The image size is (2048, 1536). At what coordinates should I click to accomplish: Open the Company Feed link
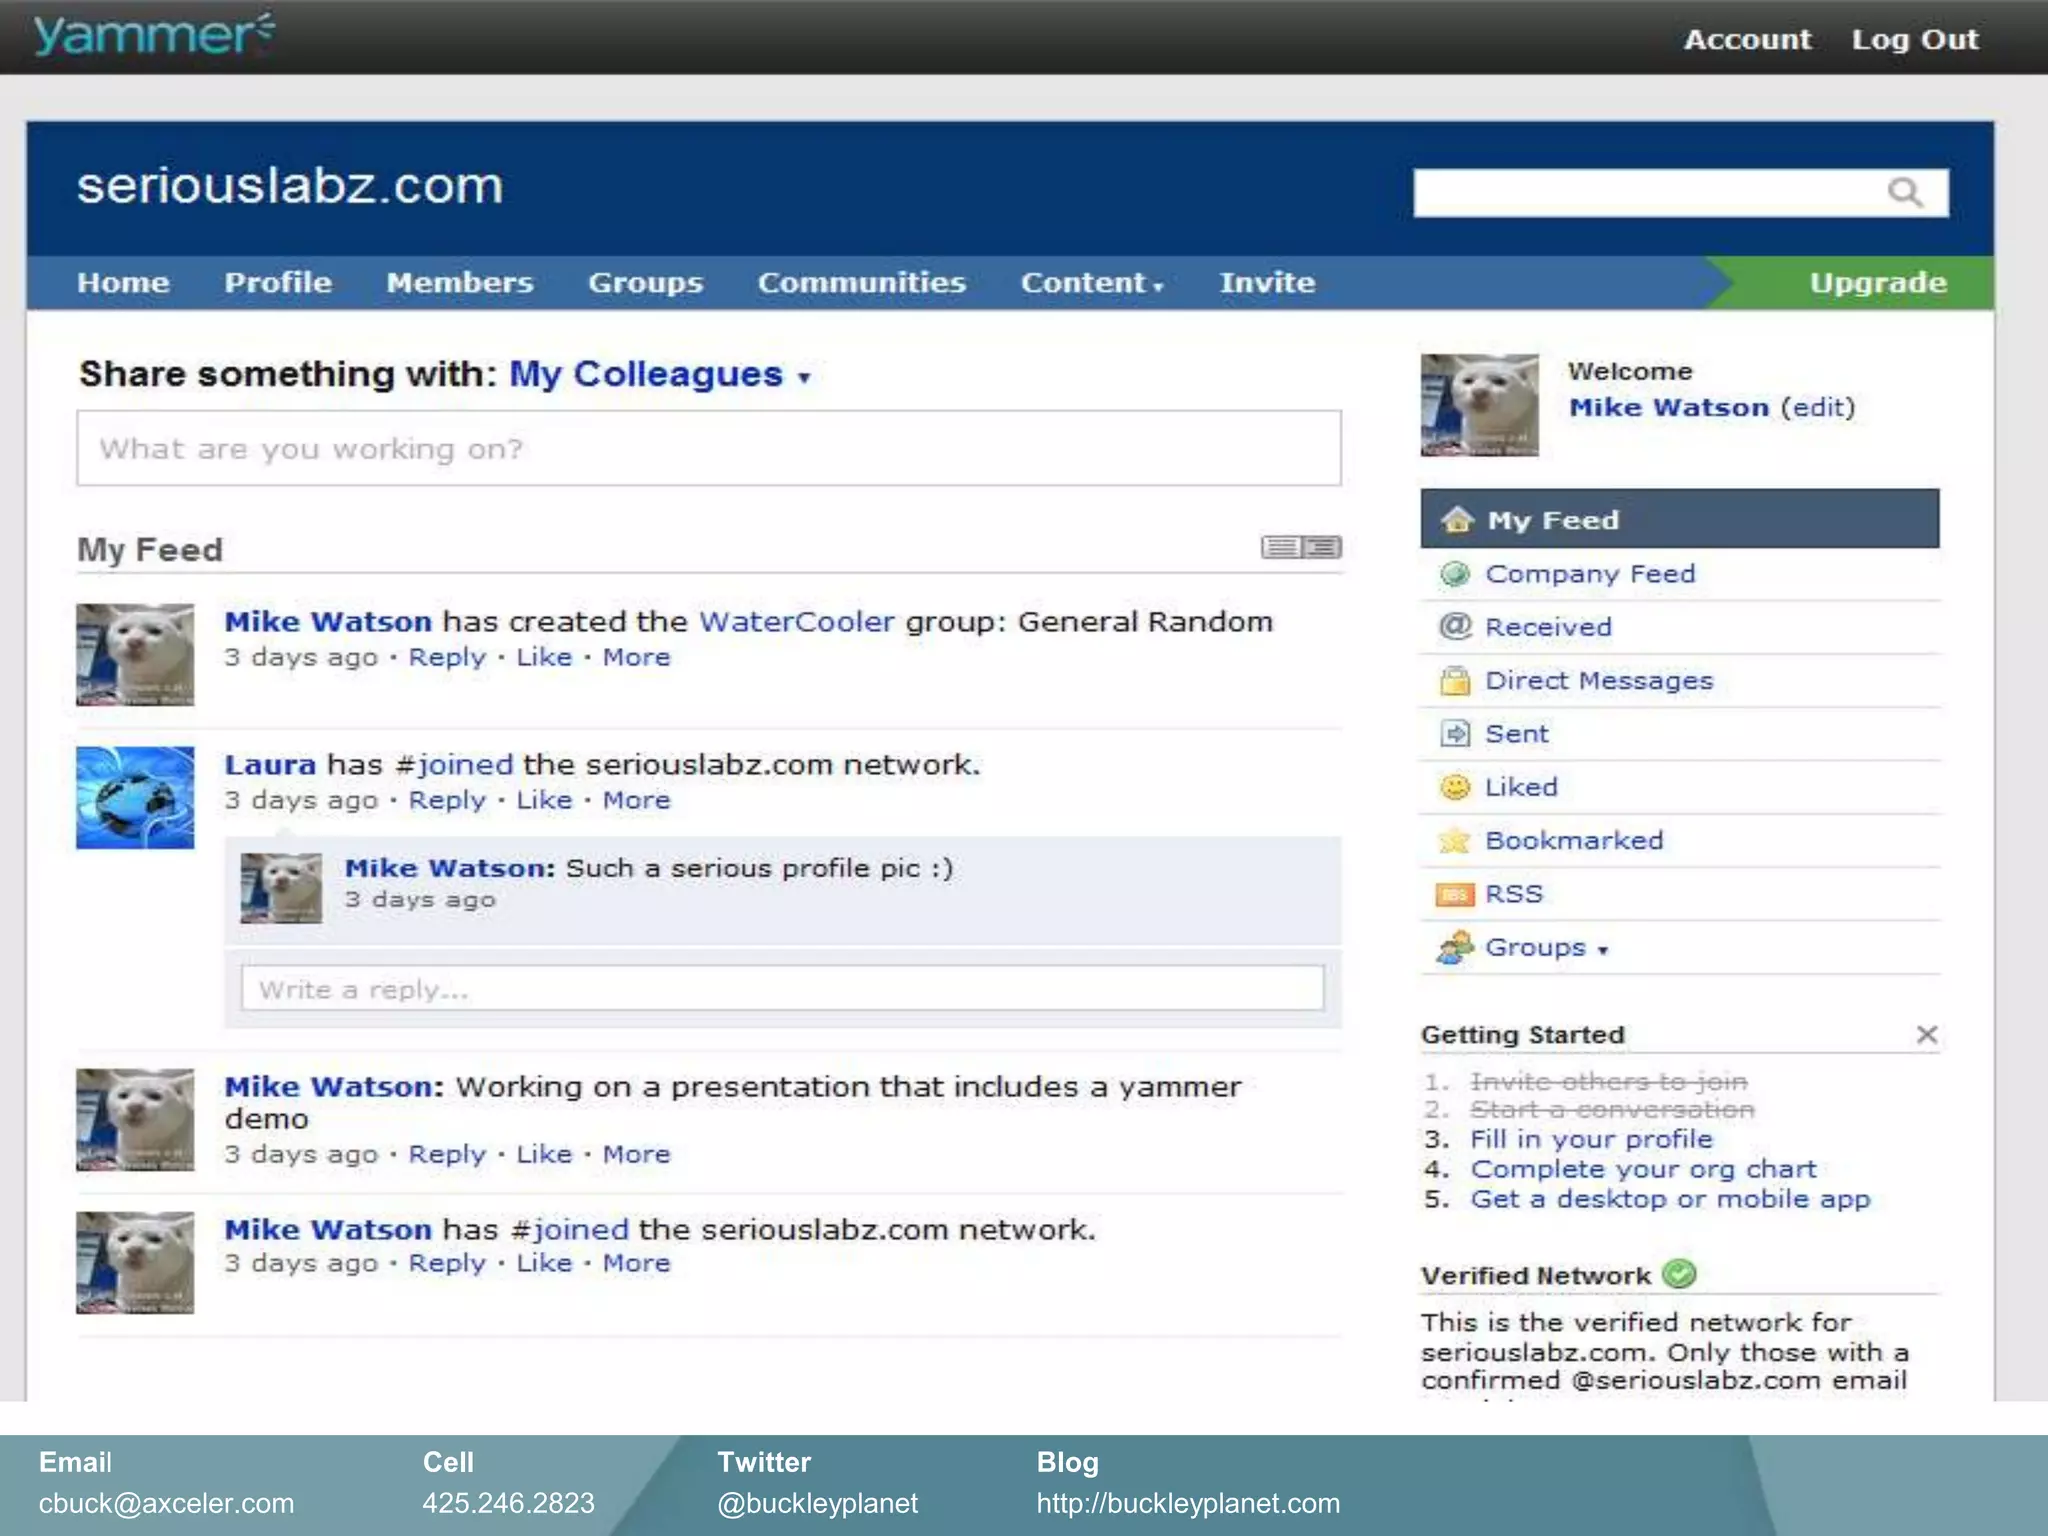point(1590,574)
